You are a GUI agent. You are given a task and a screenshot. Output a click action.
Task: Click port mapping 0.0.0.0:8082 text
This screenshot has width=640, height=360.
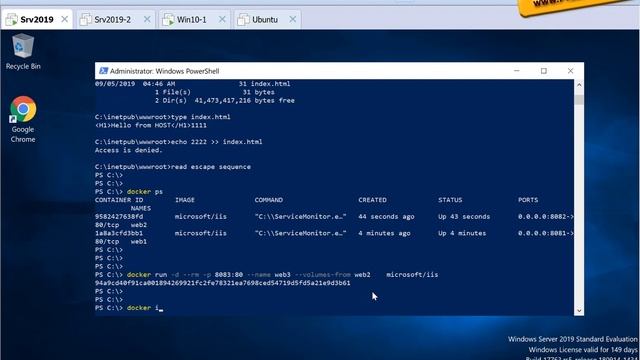(545, 217)
